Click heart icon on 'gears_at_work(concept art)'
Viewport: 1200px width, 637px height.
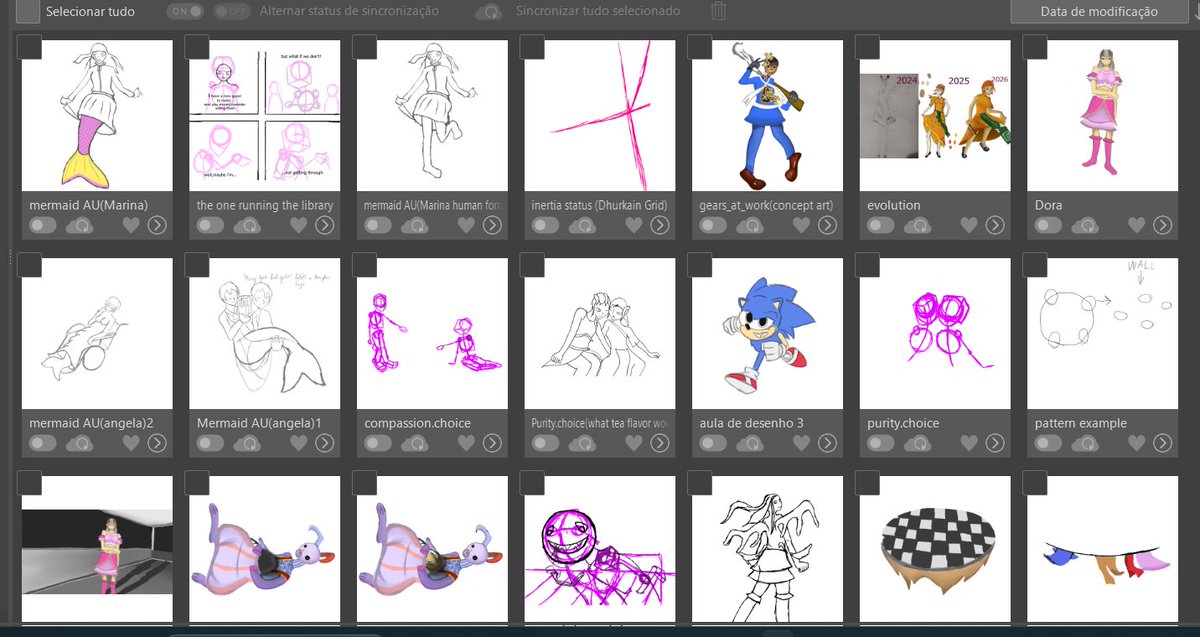[801, 226]
